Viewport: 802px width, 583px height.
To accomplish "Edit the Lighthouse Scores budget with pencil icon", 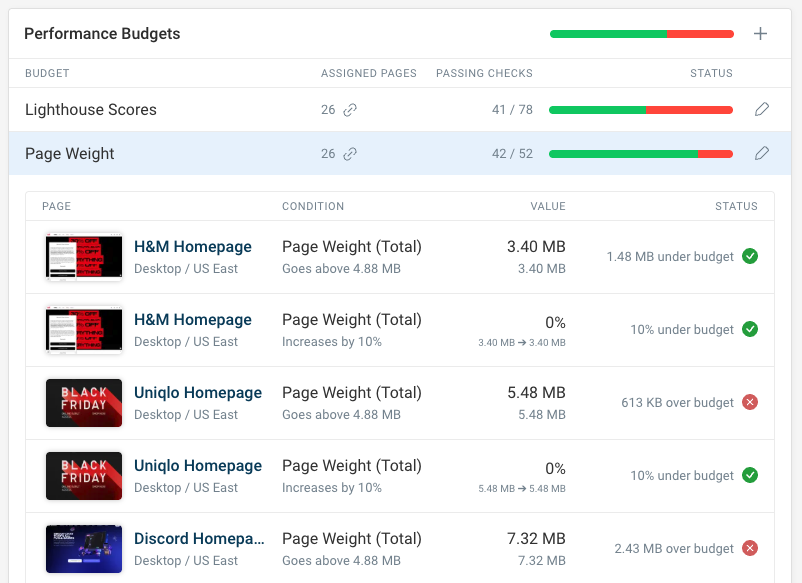I will click(x=762, y=110).
